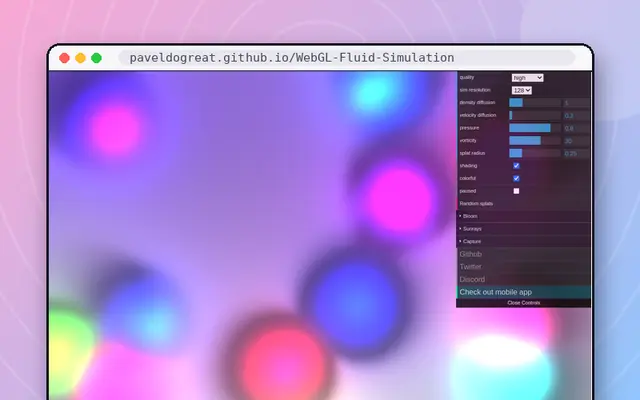The height and width of the screenshot is (400, 640).
Task: Trigger Random splats
Action: click(524, 204)
